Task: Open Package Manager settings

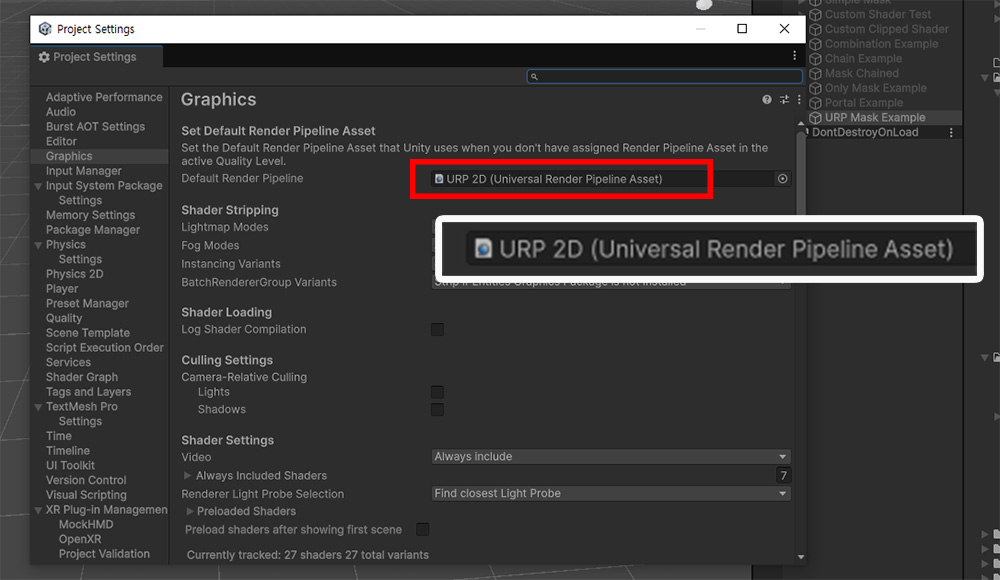Action: pyautogui.click(x=92, y=230)
